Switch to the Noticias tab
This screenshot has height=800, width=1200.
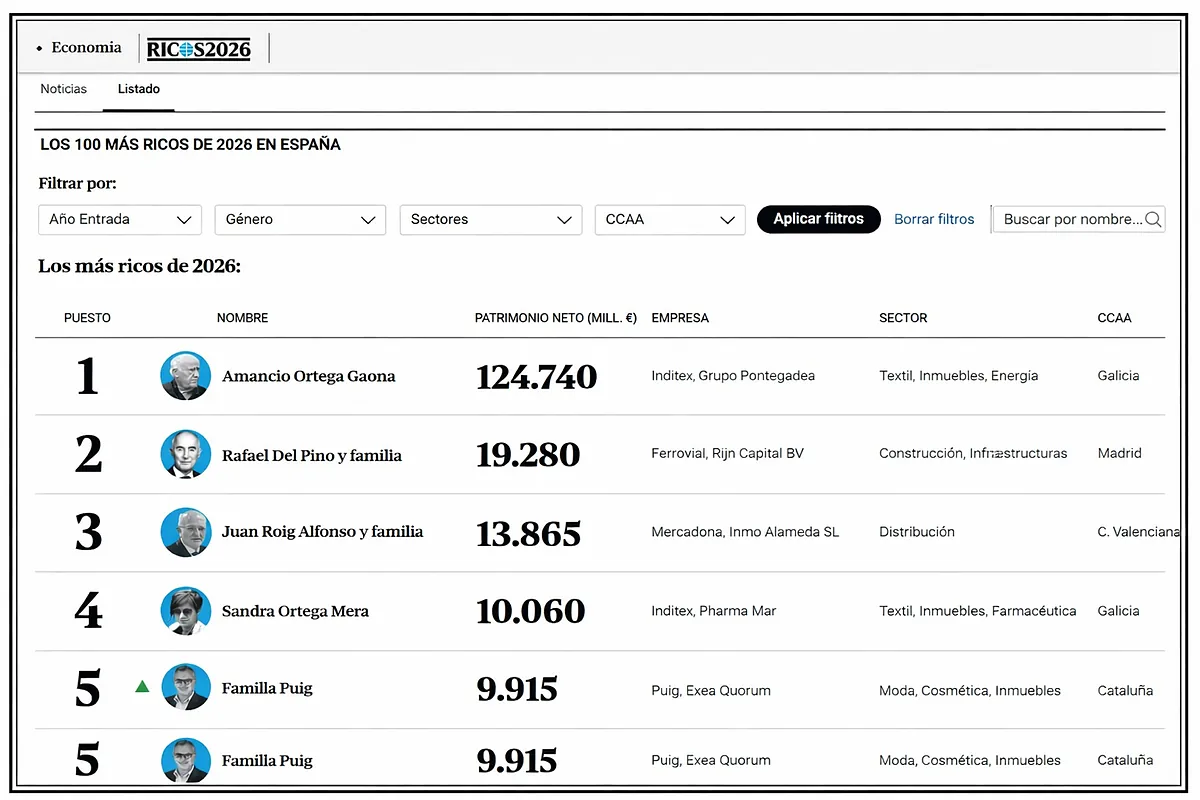click(64, 89)
